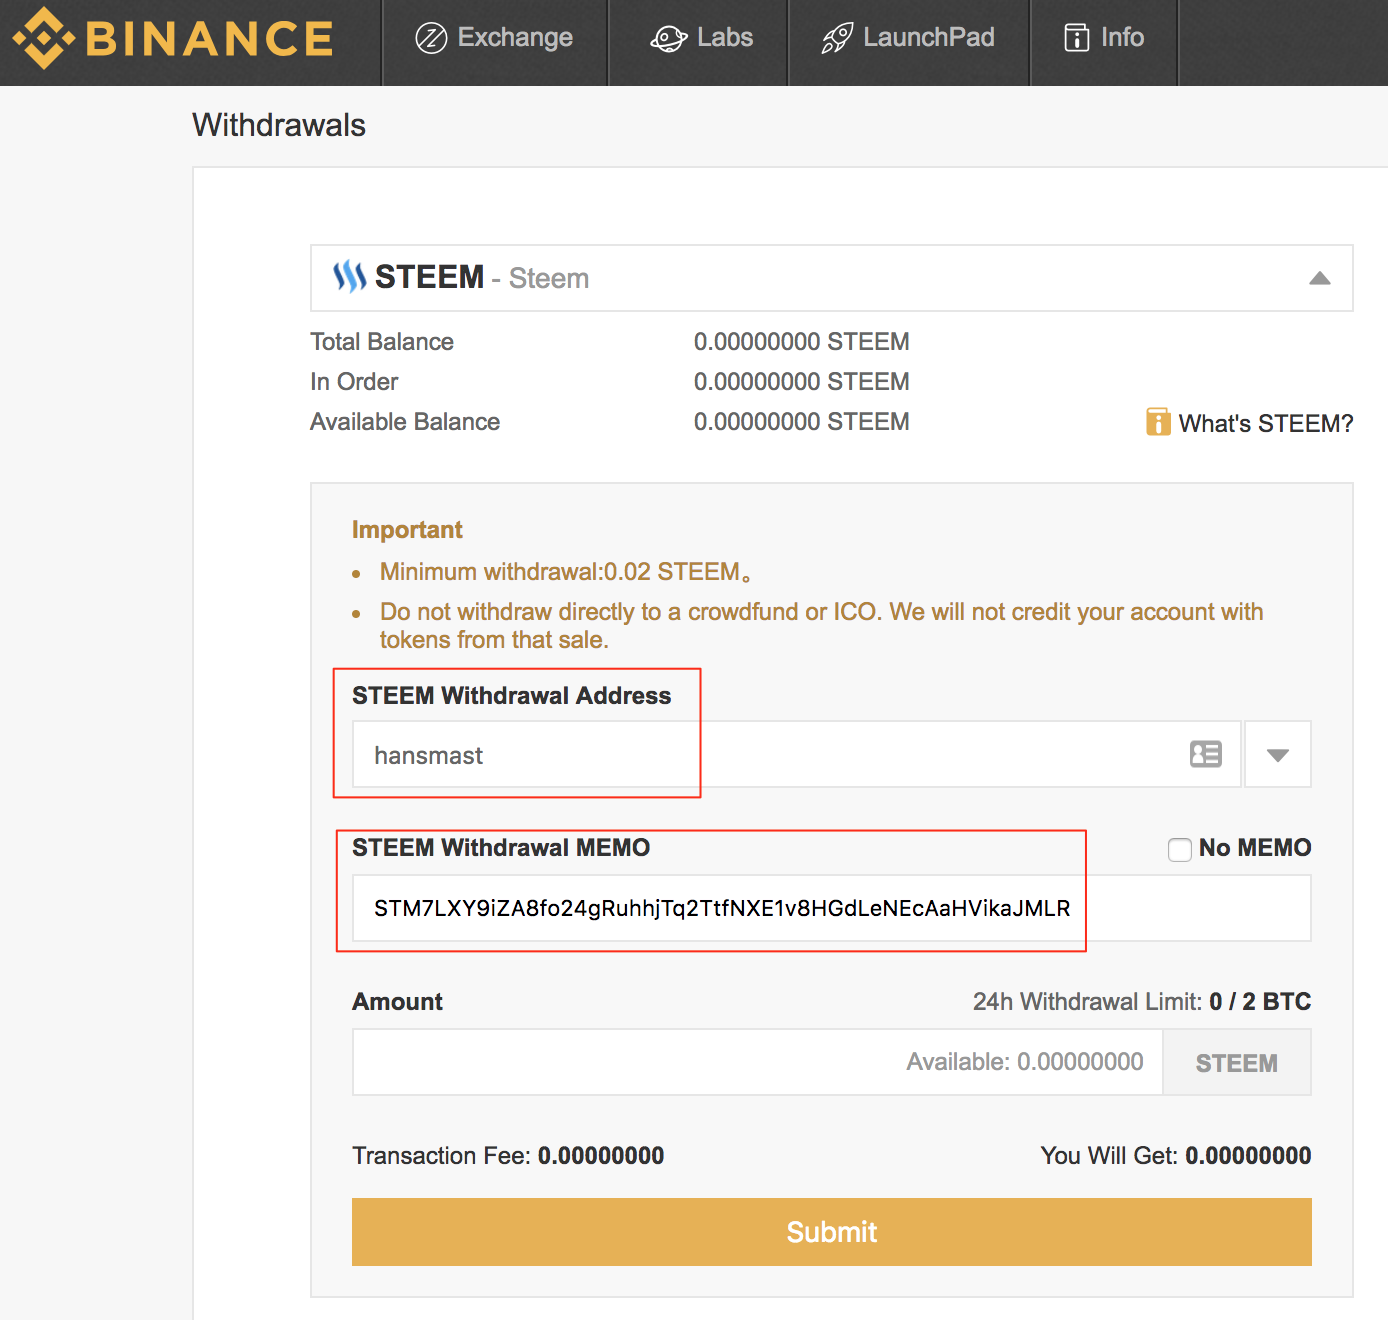Click the Binance logo
Viewport: 1388px width, 1320px height.
[173, 39]
